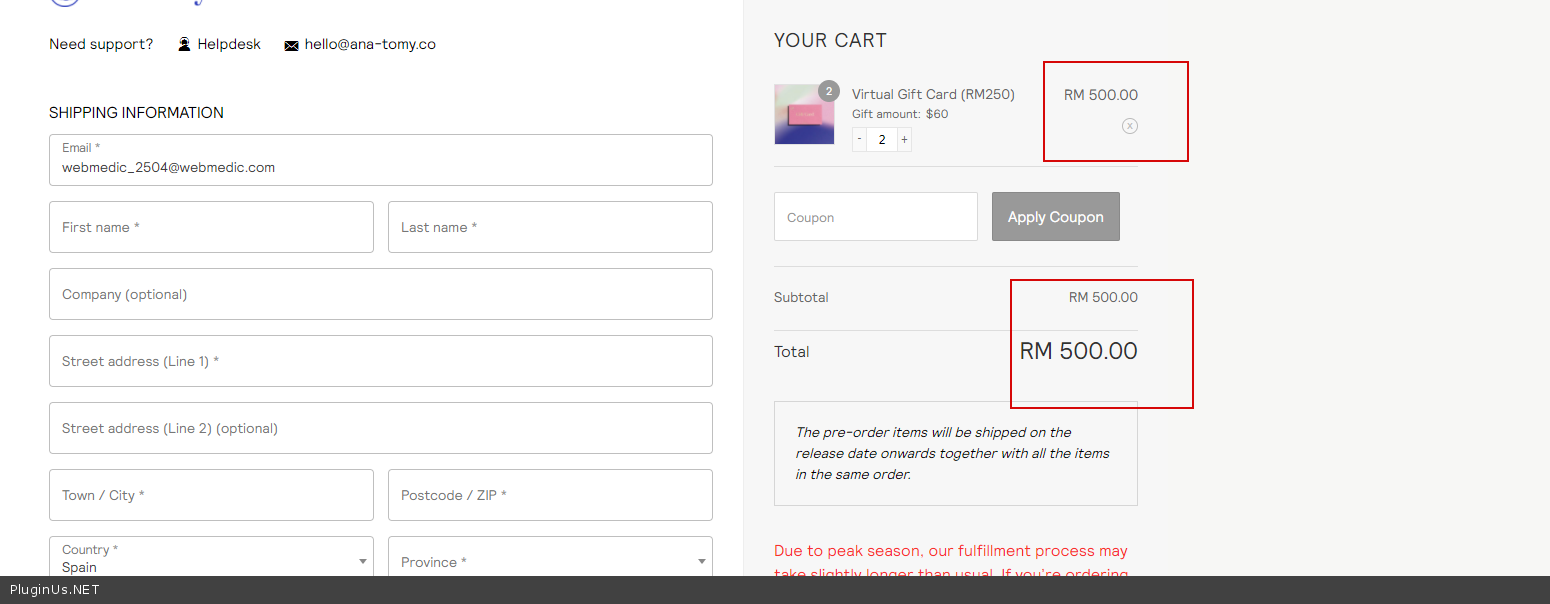Select the Last name field
This screenshot has height=604, width=1550.
pos(550,227)
